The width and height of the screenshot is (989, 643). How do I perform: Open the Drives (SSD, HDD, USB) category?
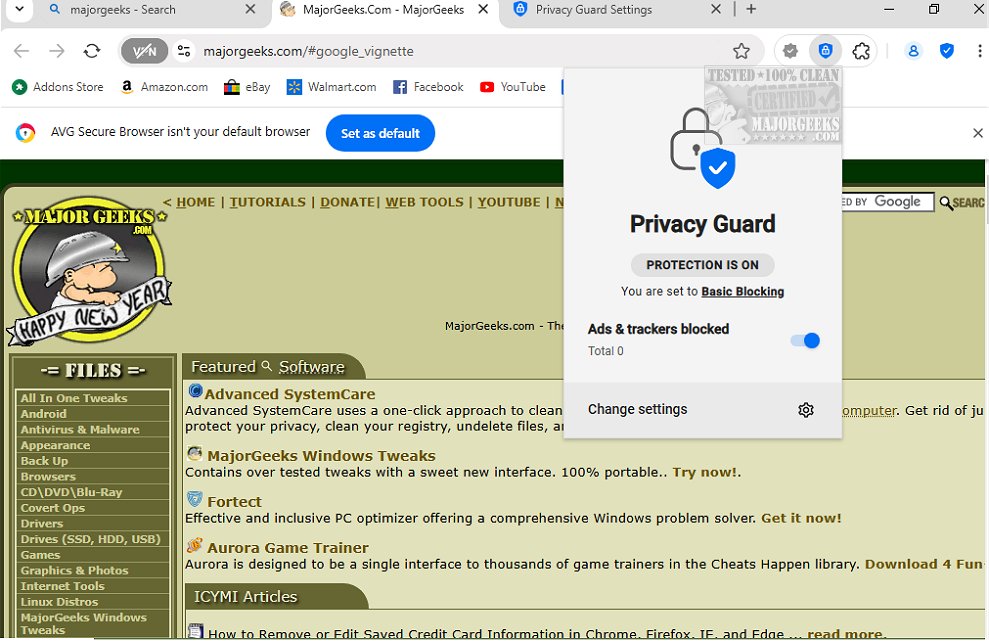coord(93,539)
